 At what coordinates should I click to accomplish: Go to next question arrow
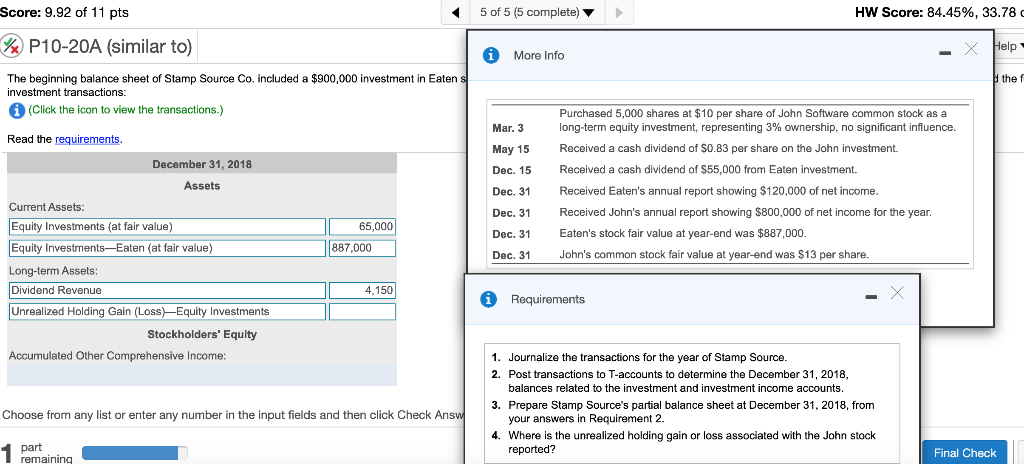click(619, 12)
